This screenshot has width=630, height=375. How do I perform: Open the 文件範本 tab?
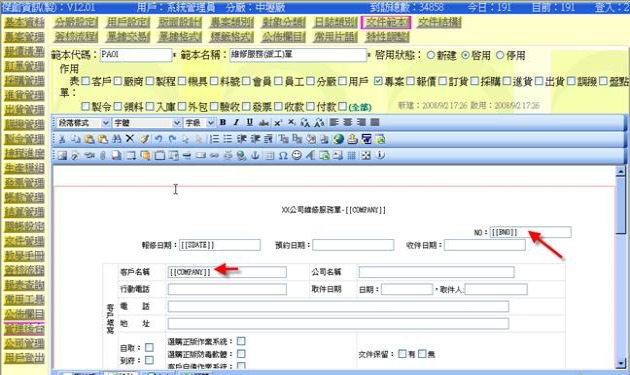(x=386, y=23)
